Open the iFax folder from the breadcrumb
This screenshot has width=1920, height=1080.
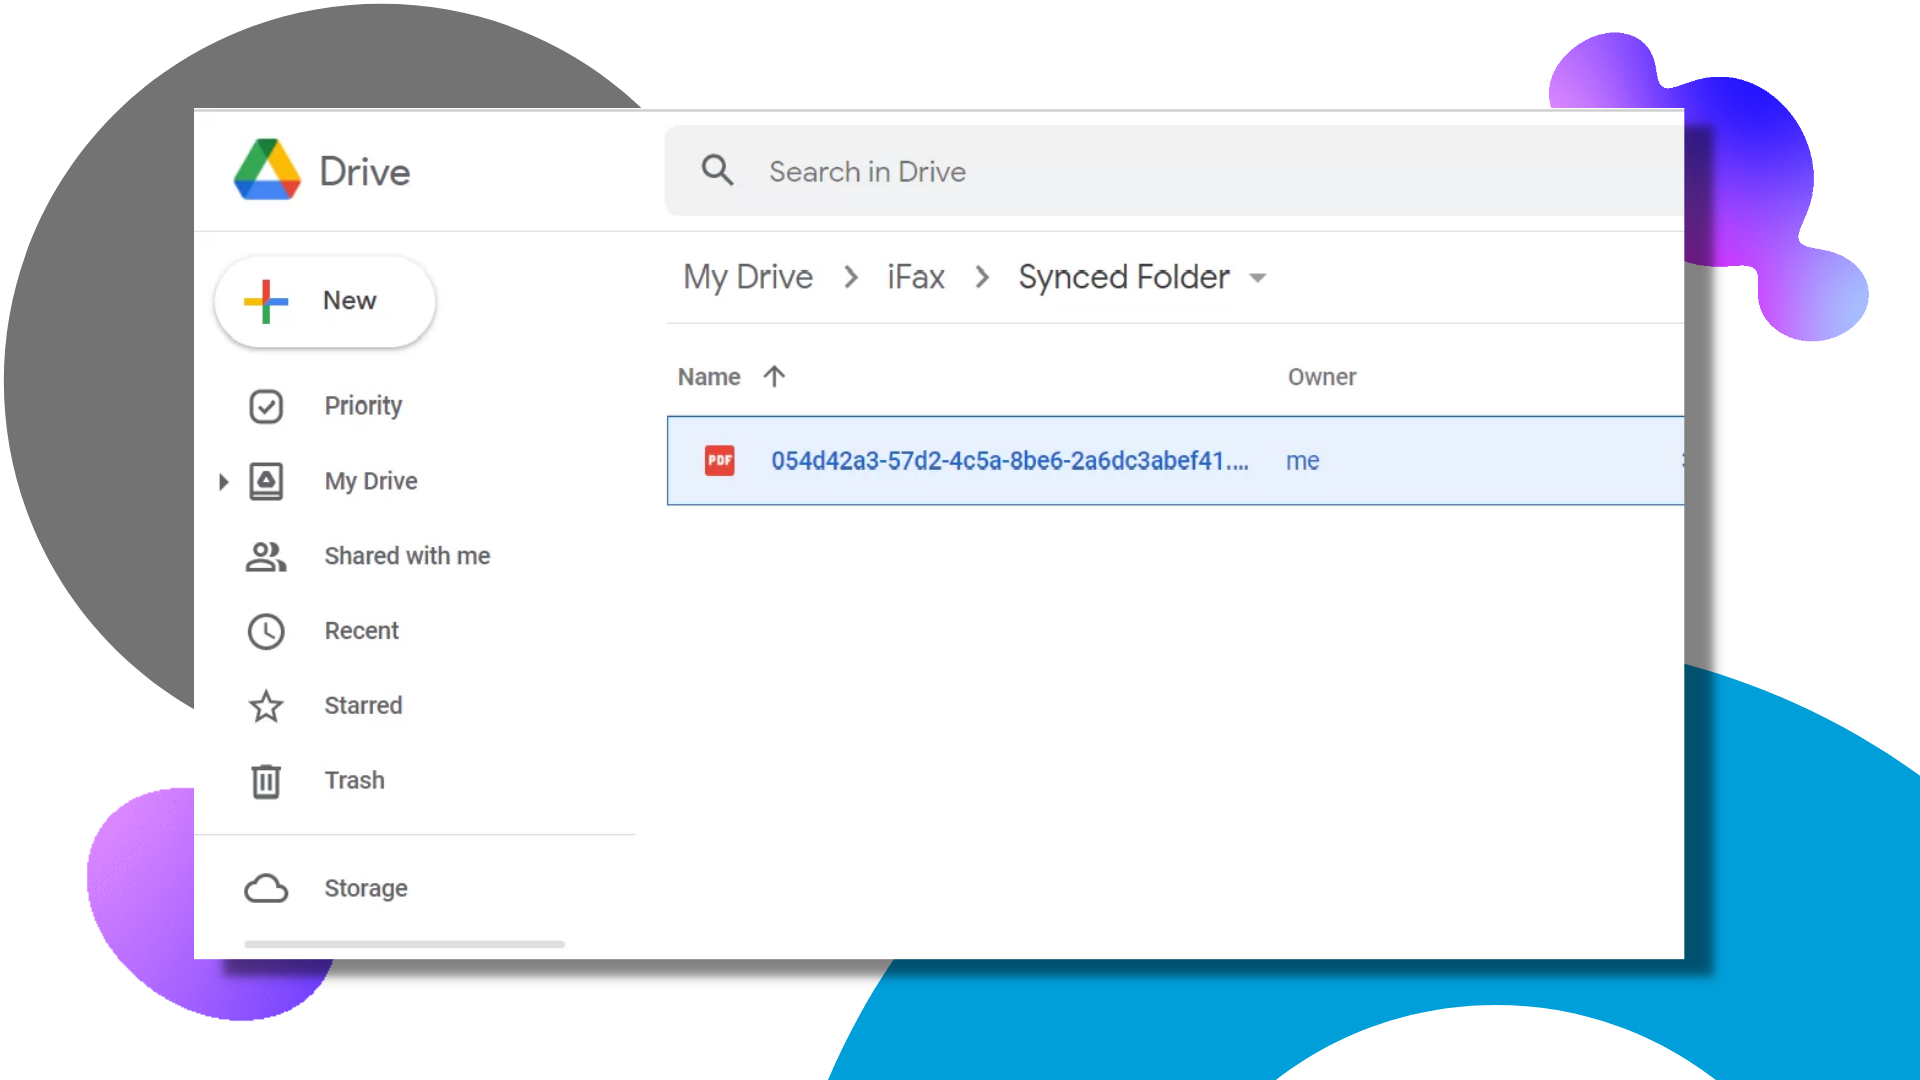[x=915, y=277]
